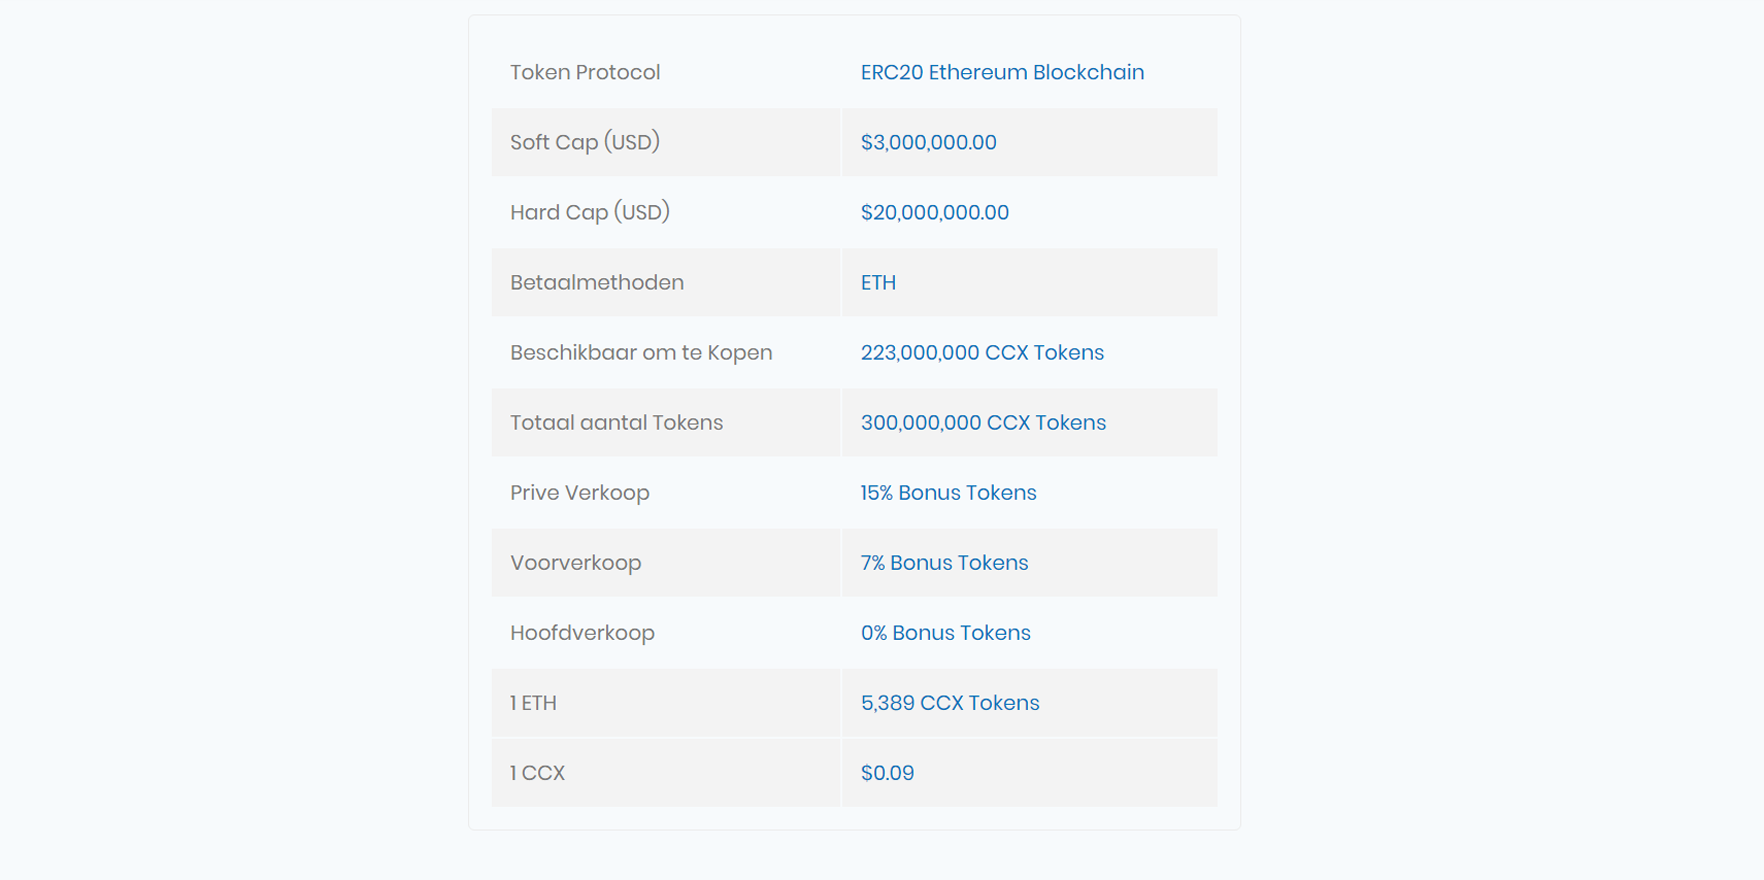Select the $3,000,000.00 soft cap value

coord(928,142)
